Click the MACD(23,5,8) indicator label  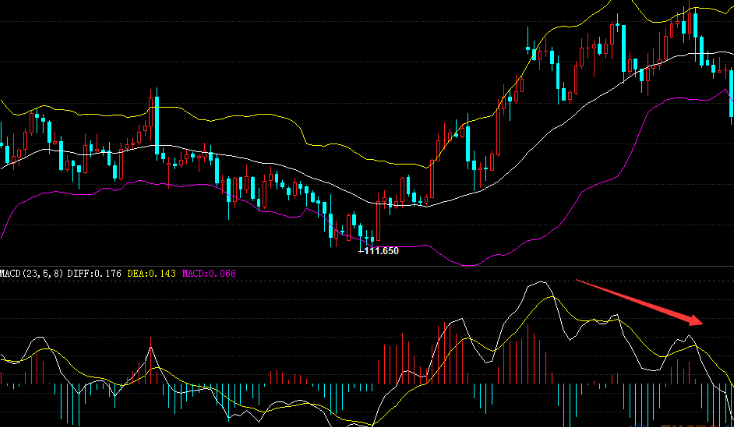click(x=32, y=272)
